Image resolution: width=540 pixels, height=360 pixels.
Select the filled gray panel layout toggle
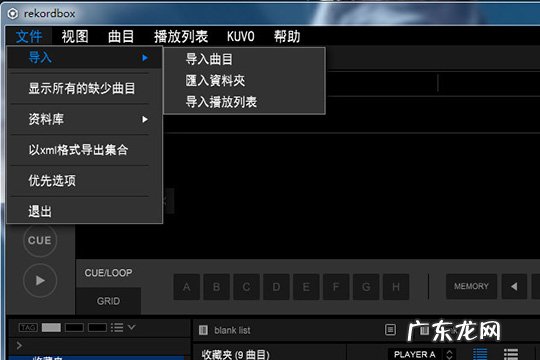(x=51, y=327)
